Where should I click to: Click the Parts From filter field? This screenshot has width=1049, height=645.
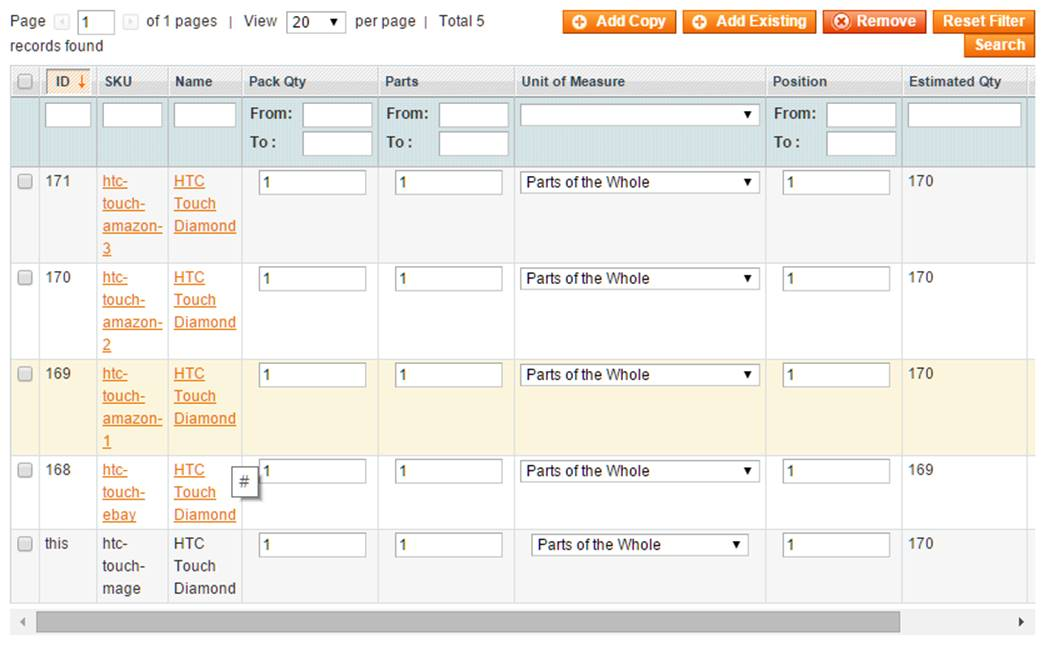pyautogui.click(x=474, y=115)
